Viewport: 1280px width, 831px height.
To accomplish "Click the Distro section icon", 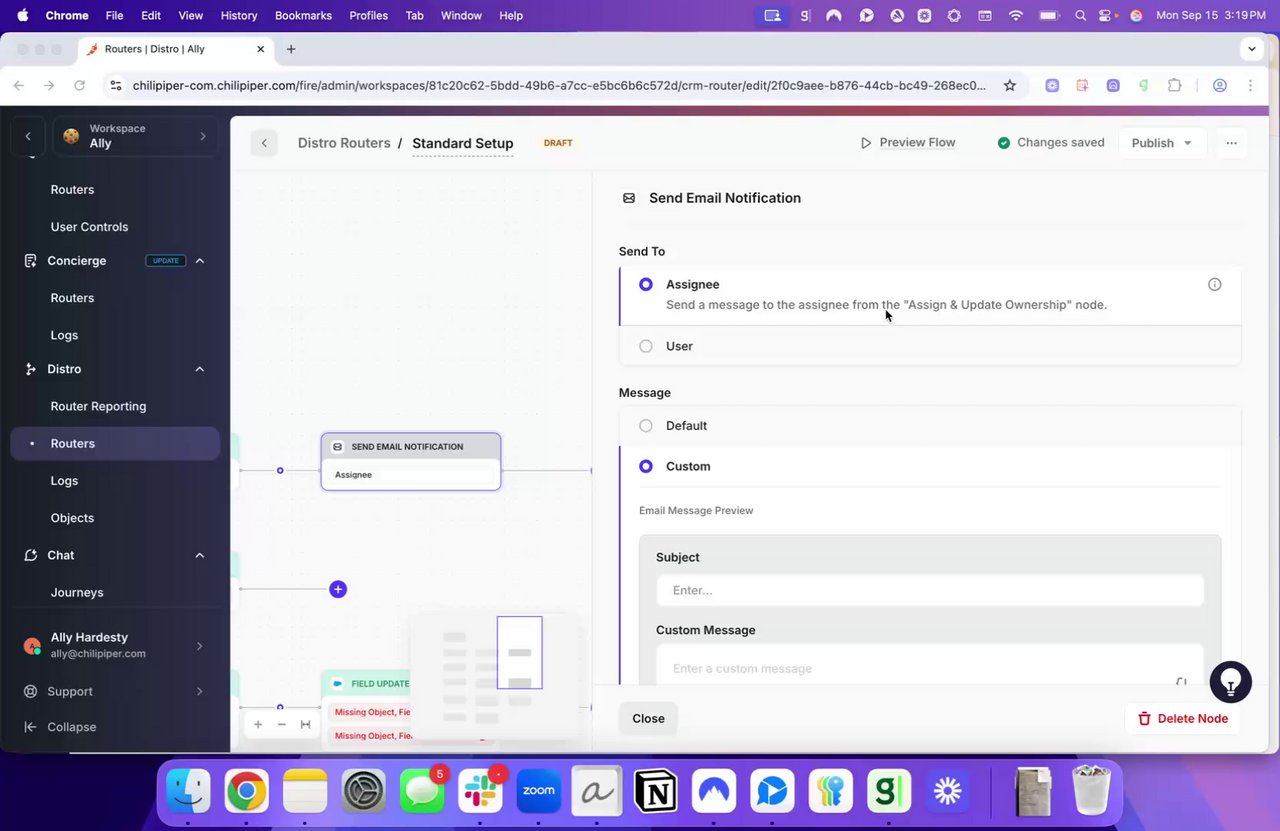I will pyautogui.click(x=30, y=369).
